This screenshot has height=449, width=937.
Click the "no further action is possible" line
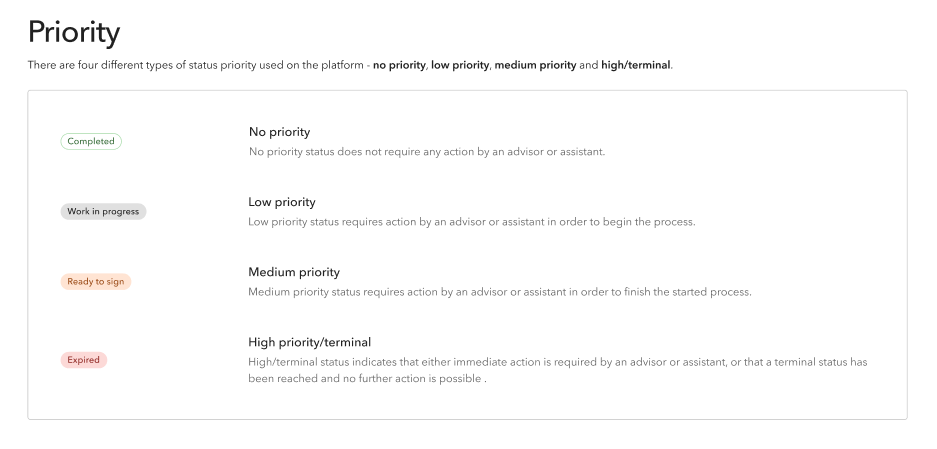pyautogui.click(x=366, y=380)
